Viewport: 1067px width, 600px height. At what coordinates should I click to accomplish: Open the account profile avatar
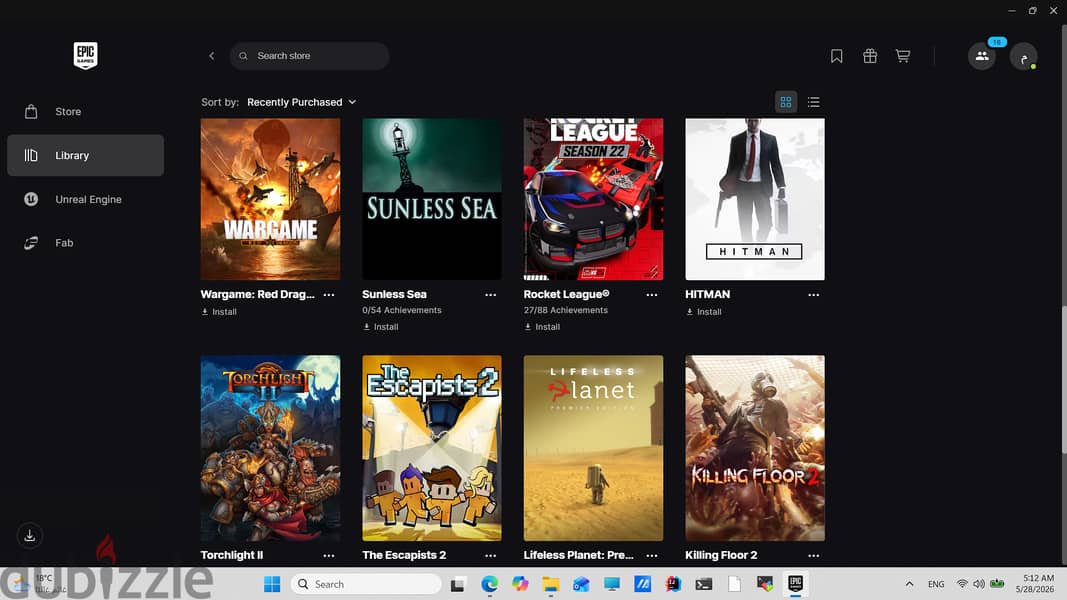1023,56
